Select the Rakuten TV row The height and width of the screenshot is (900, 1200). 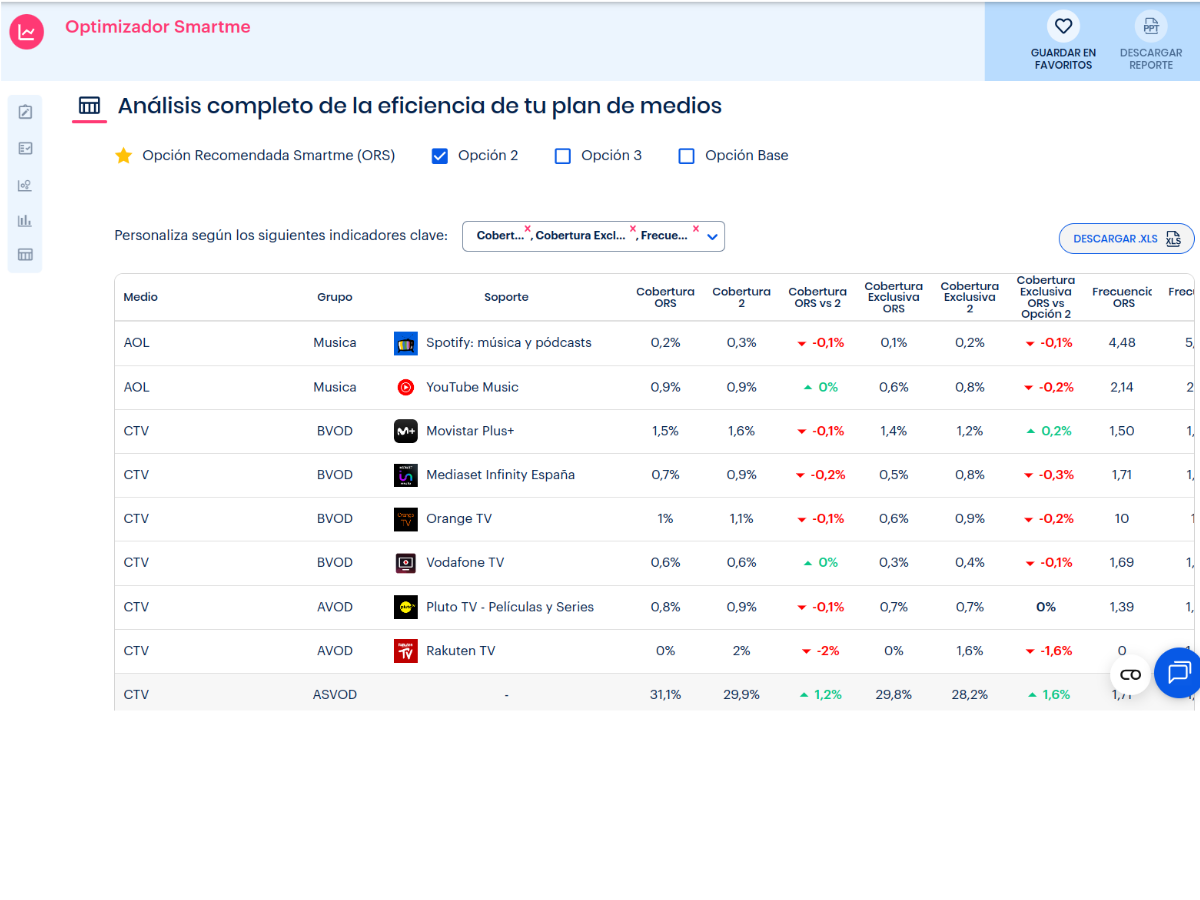point(460,651)
